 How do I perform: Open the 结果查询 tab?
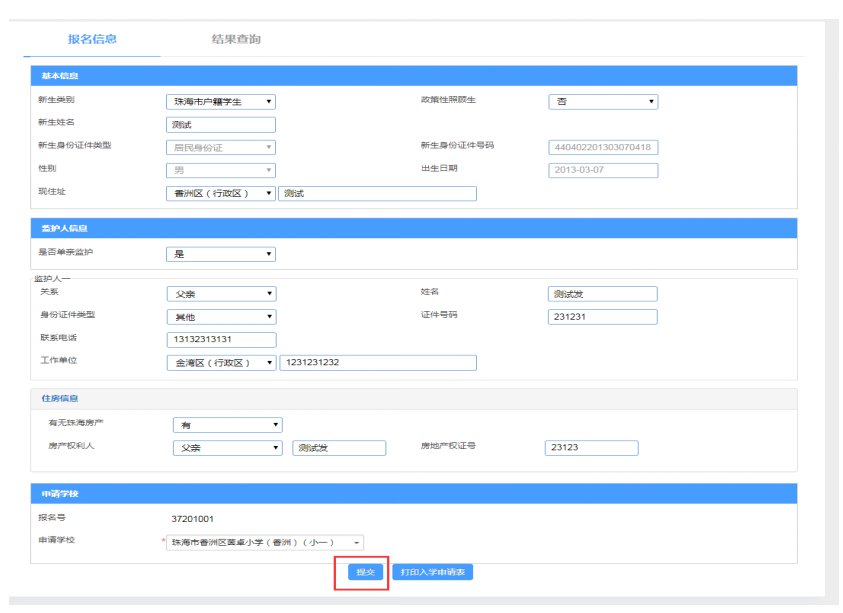pyautogui.click(x=236, y=39)
